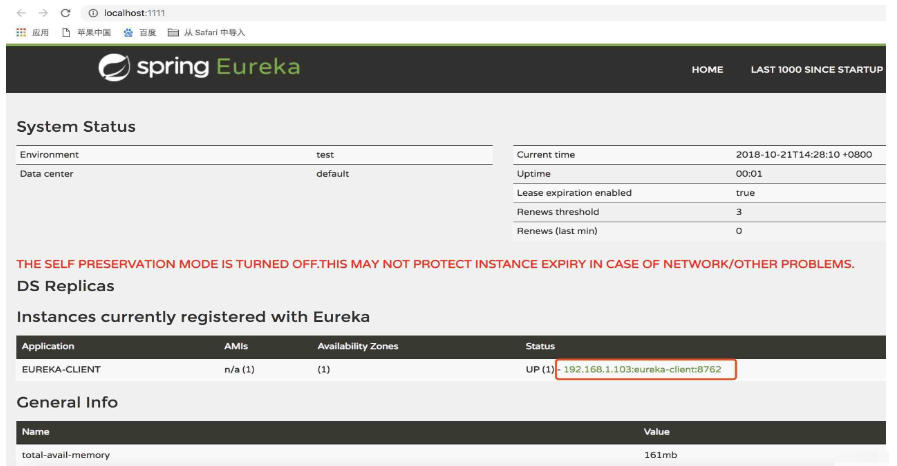Go to HOME in the navigation bar
The height and width of the screenshot is (466, 897).
point(707,69)
